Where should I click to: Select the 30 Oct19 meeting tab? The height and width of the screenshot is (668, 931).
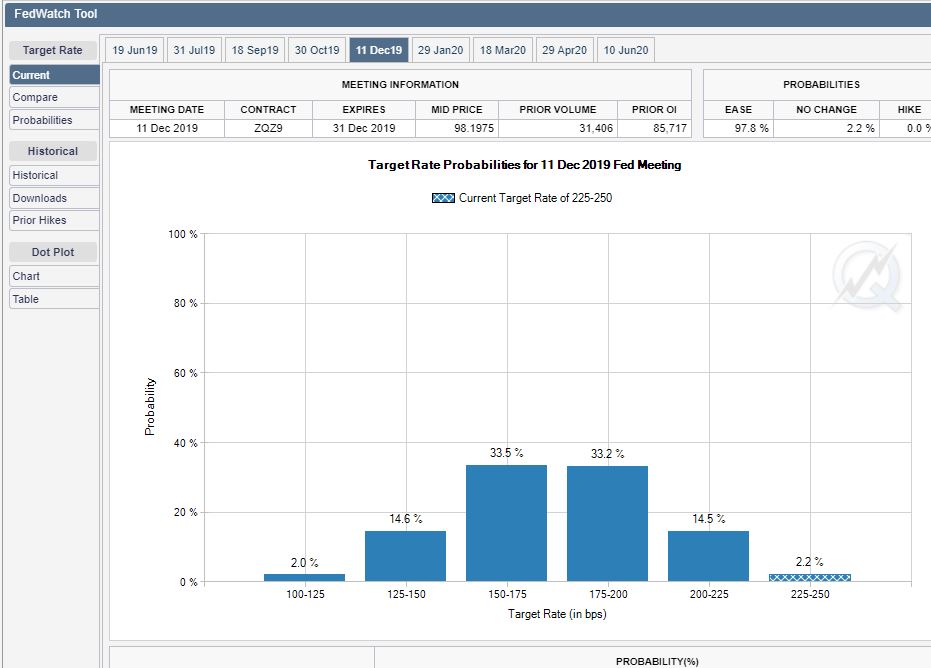pos(317,50)
